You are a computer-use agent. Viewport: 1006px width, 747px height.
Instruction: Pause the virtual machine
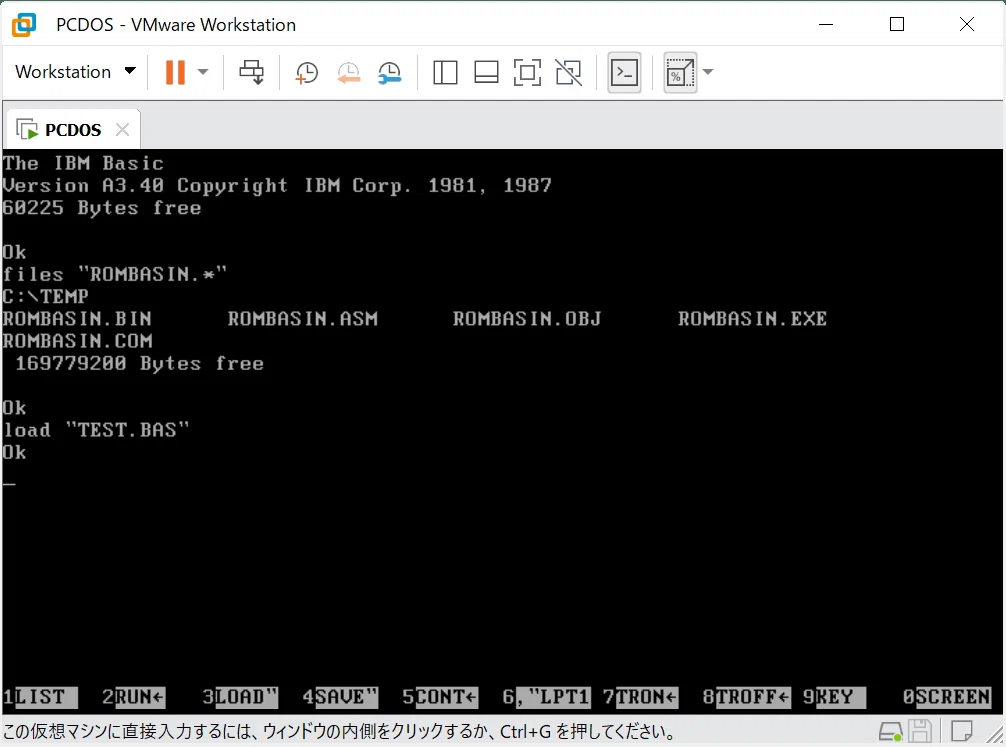point(175,72)
